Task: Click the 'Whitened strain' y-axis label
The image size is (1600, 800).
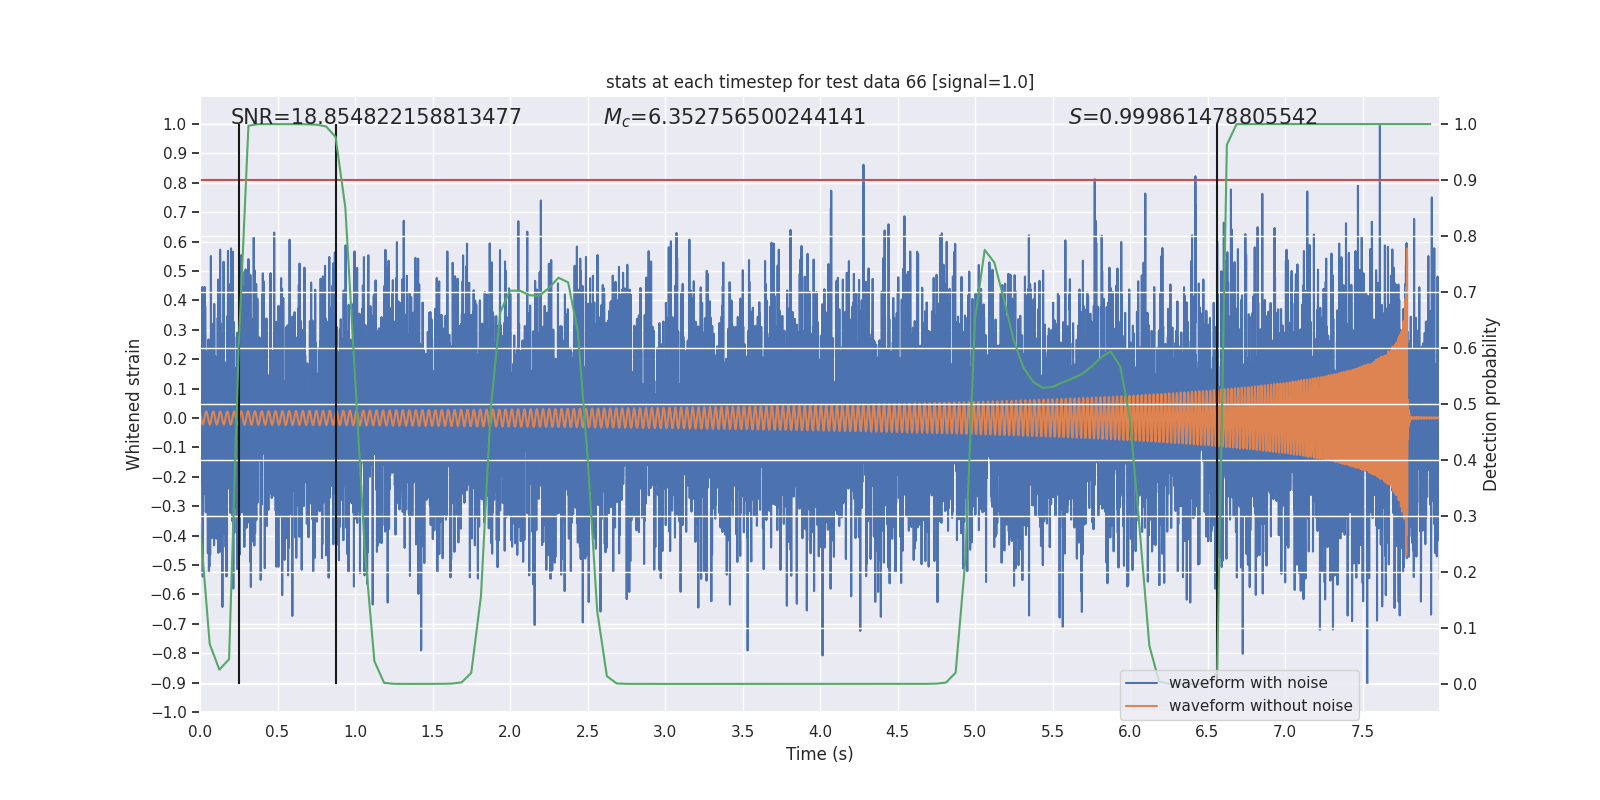Action: 134,404
